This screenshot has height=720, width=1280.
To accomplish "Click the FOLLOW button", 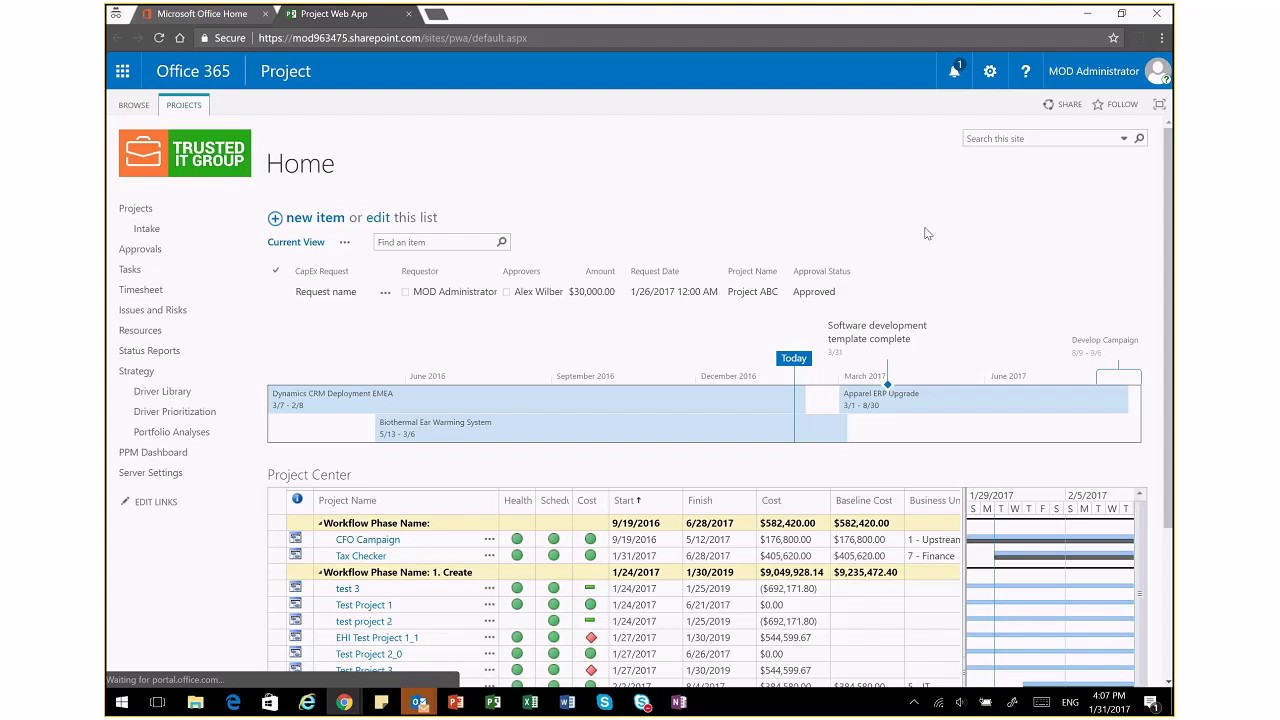I will 1115,104.
